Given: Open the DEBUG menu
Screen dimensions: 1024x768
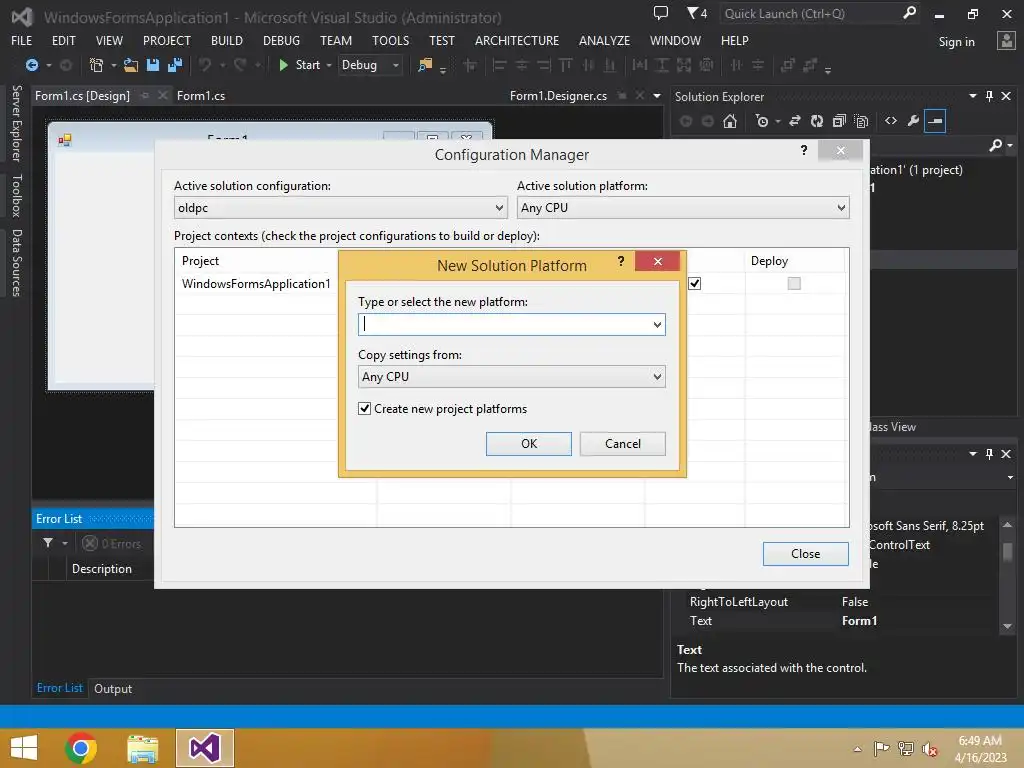Looking at the screenshot, I should point(281,40).
